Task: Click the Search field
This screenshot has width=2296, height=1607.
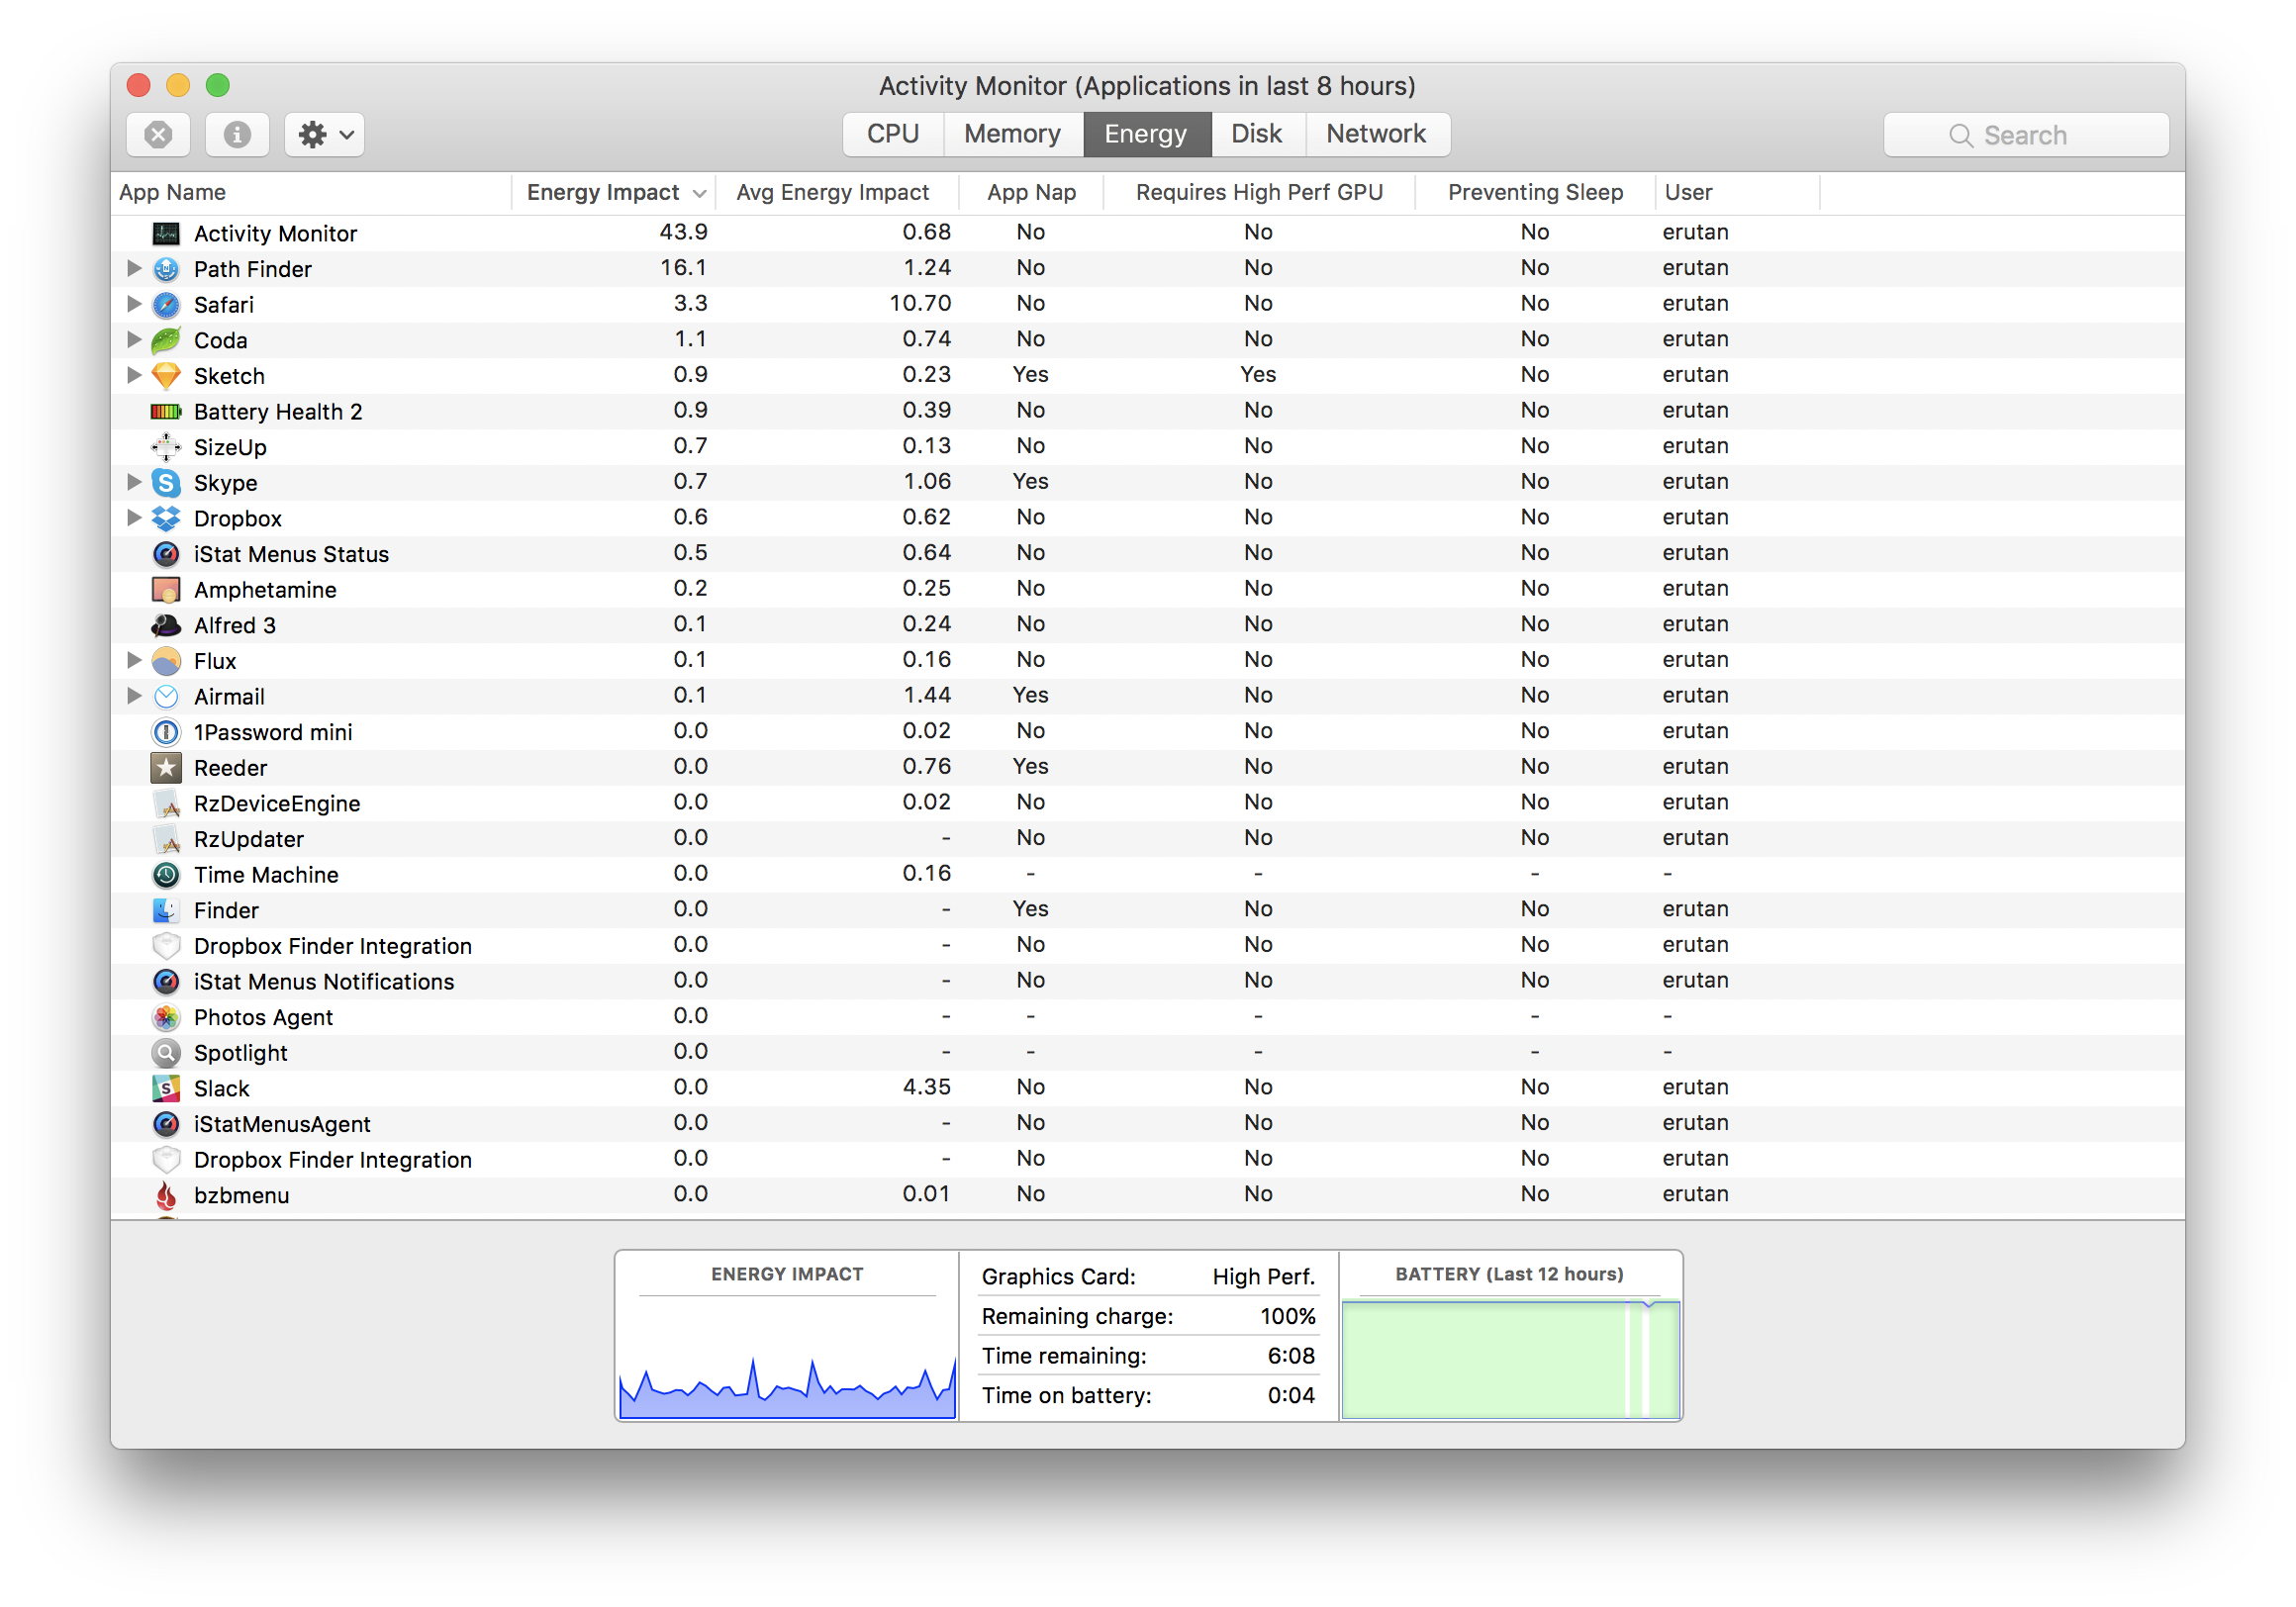Action: pyautogui.click(x=2026, y=134)
